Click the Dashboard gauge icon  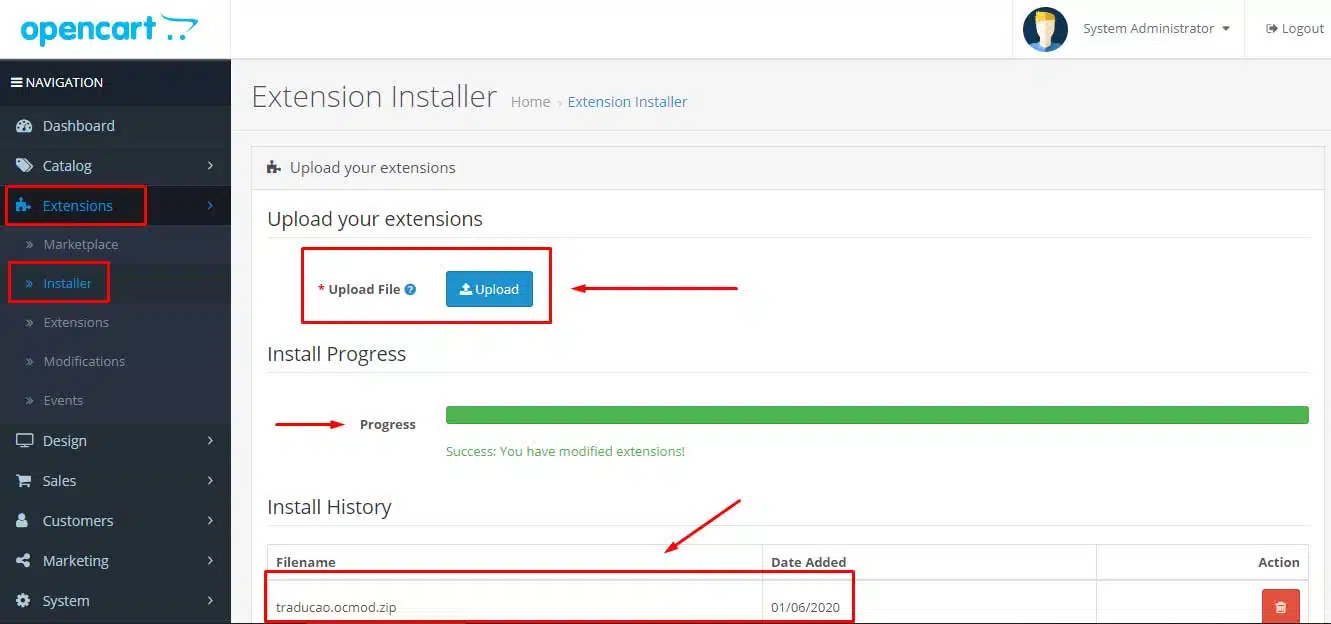[x=24, y=126]
